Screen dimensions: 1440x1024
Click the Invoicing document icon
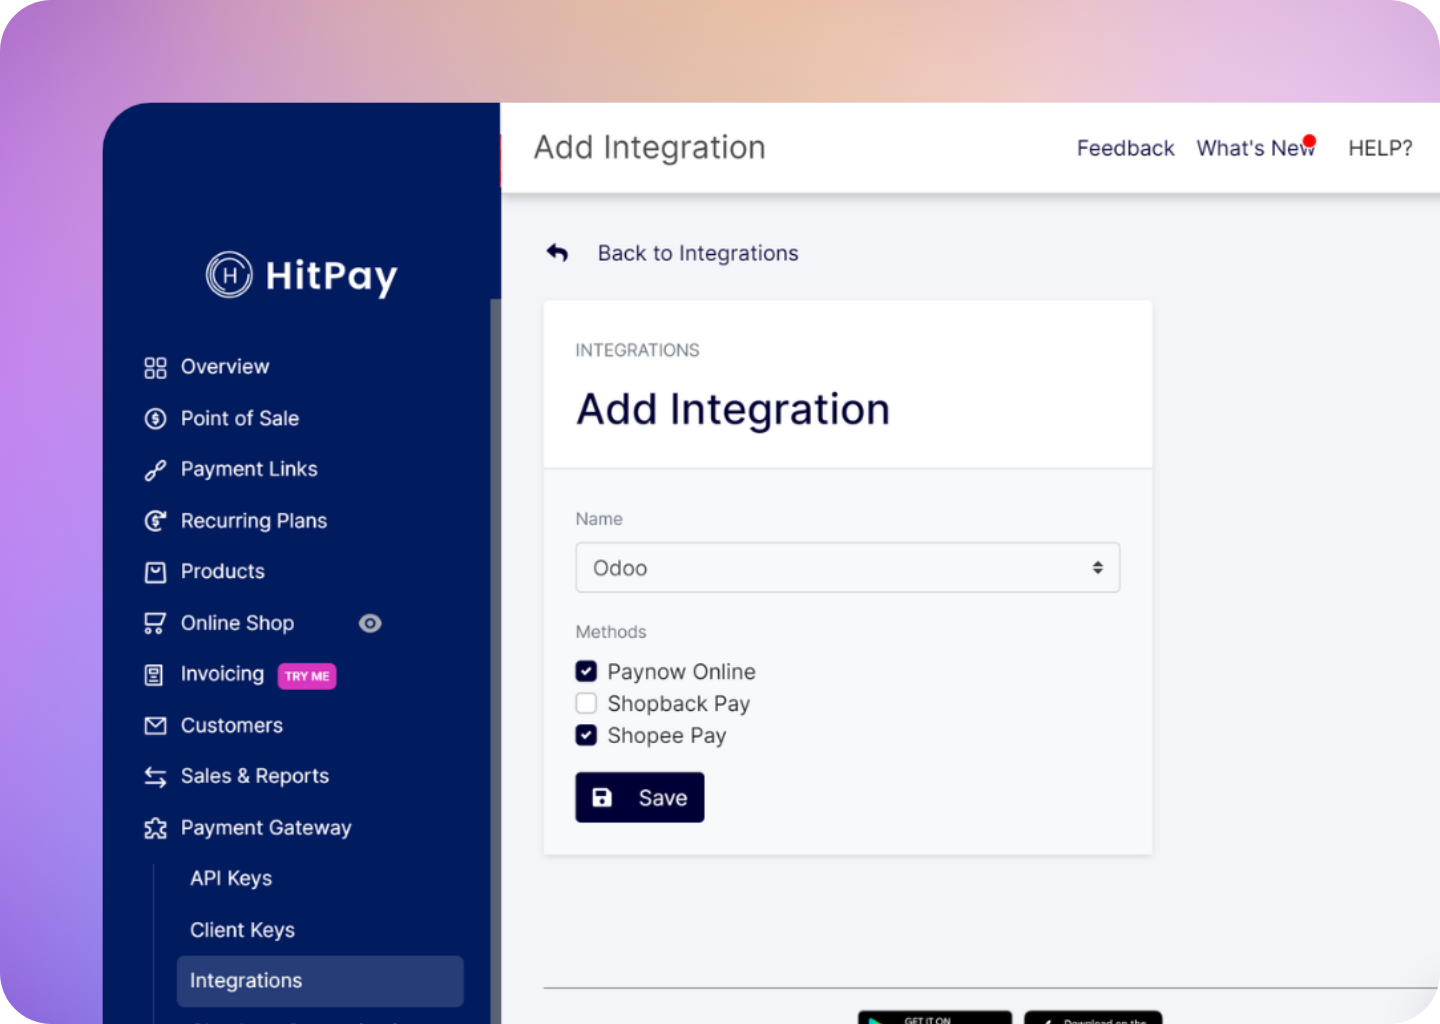click(x=154, y=675)
